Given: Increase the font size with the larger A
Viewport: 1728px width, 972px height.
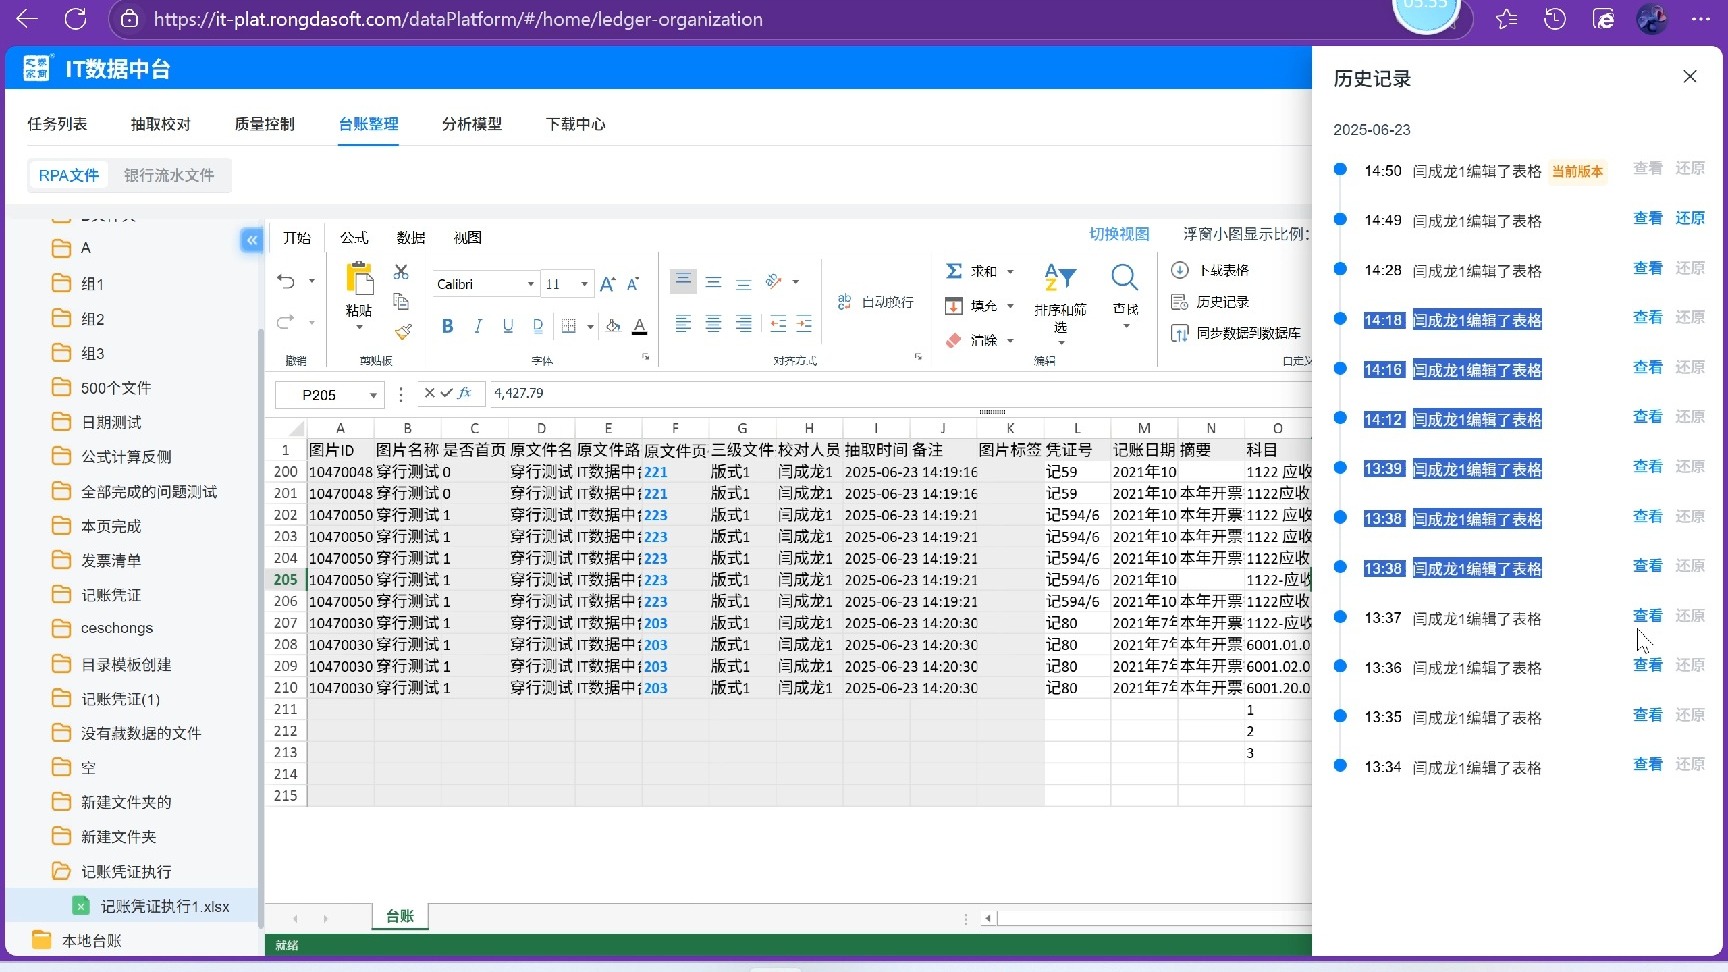Looking at the screenshot, I should coord(608,284).
